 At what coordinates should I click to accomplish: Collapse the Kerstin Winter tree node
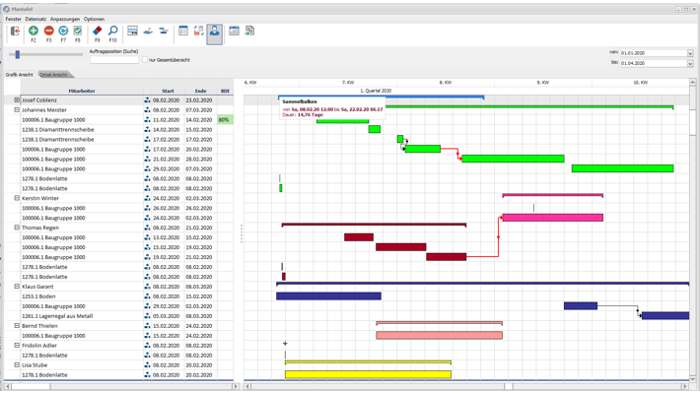[x=17, y=198]
